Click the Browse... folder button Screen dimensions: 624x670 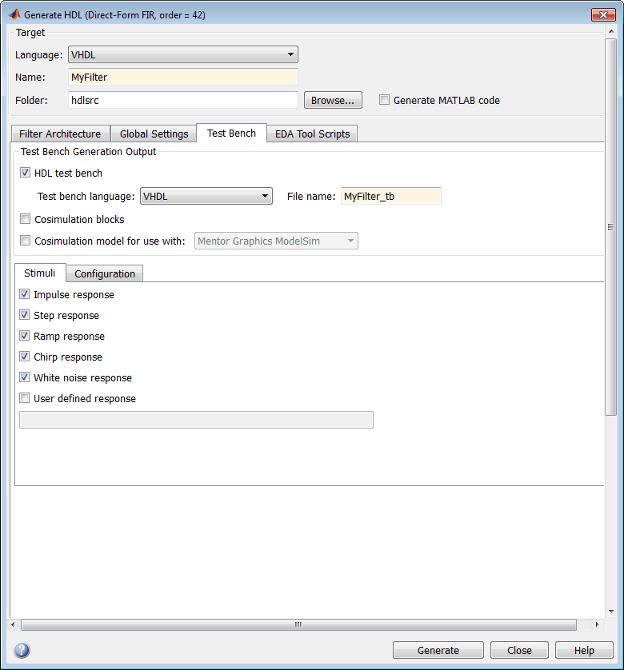pos(333,100)
